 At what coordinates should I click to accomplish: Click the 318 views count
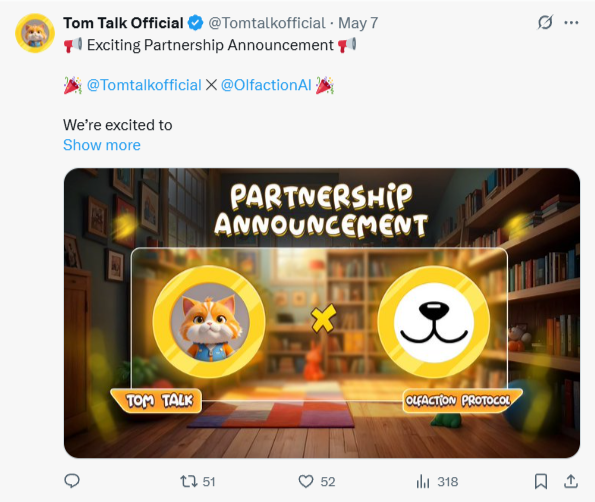point(448,482)
